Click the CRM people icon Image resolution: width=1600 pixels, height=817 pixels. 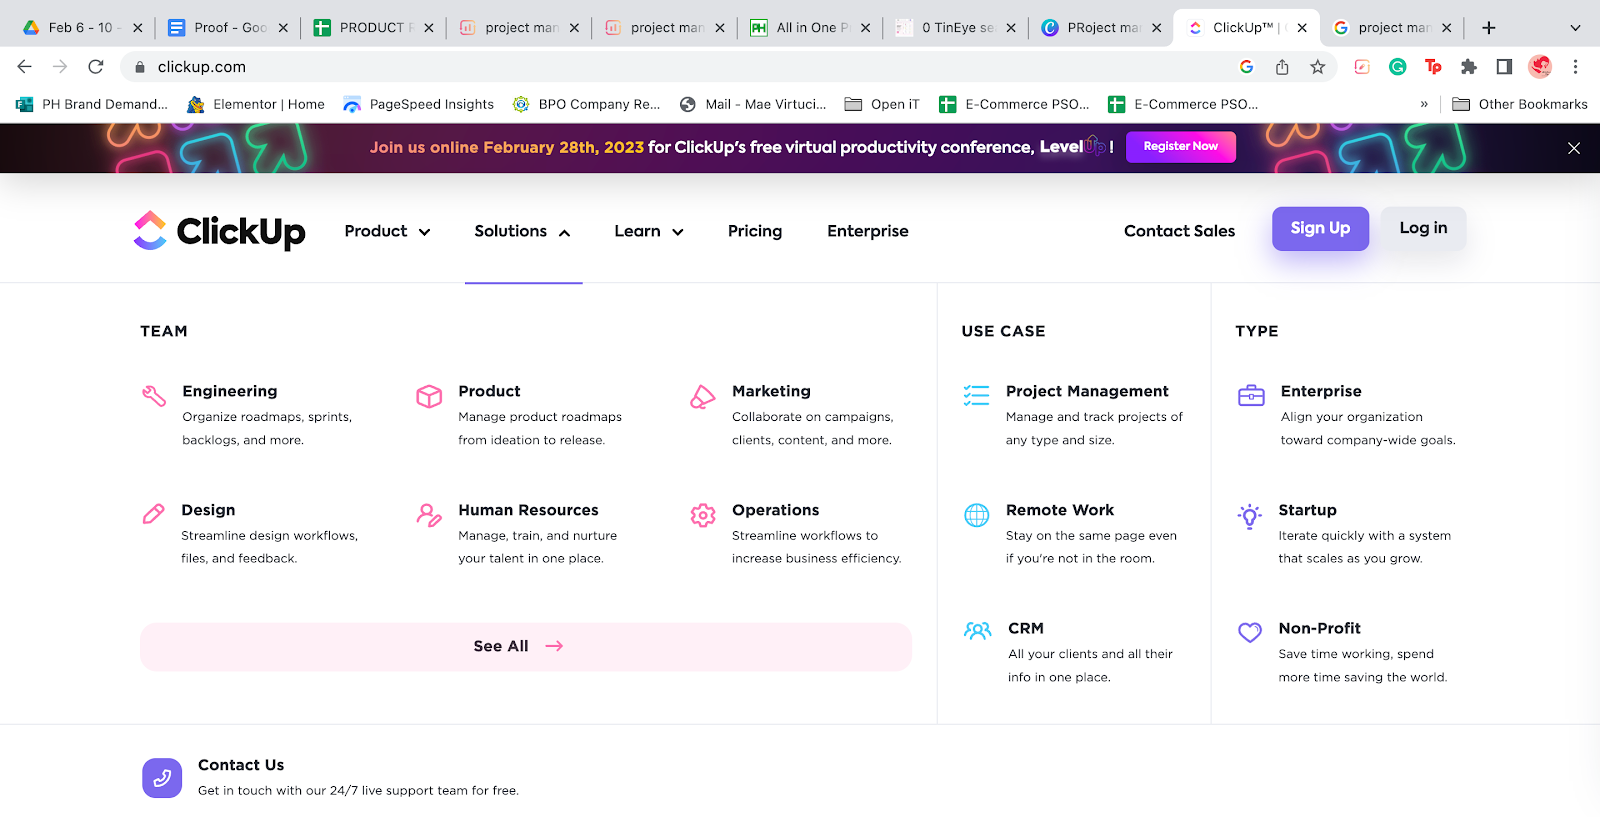point(978,631)
